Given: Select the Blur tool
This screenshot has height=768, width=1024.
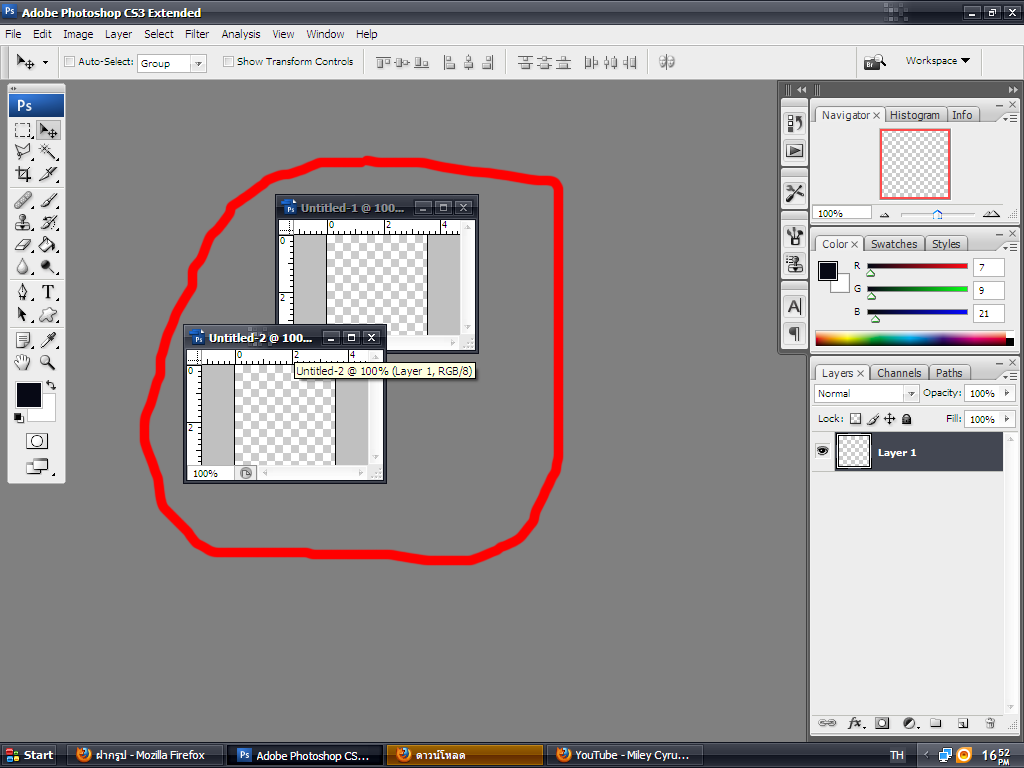Looking at the screenshot, I should (23, 266).
